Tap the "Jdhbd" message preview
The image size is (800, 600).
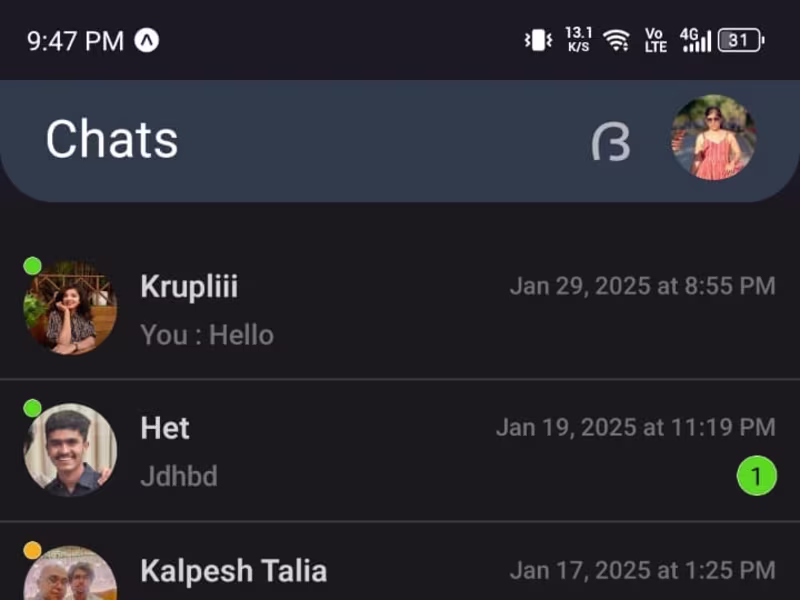click(179, 476)
